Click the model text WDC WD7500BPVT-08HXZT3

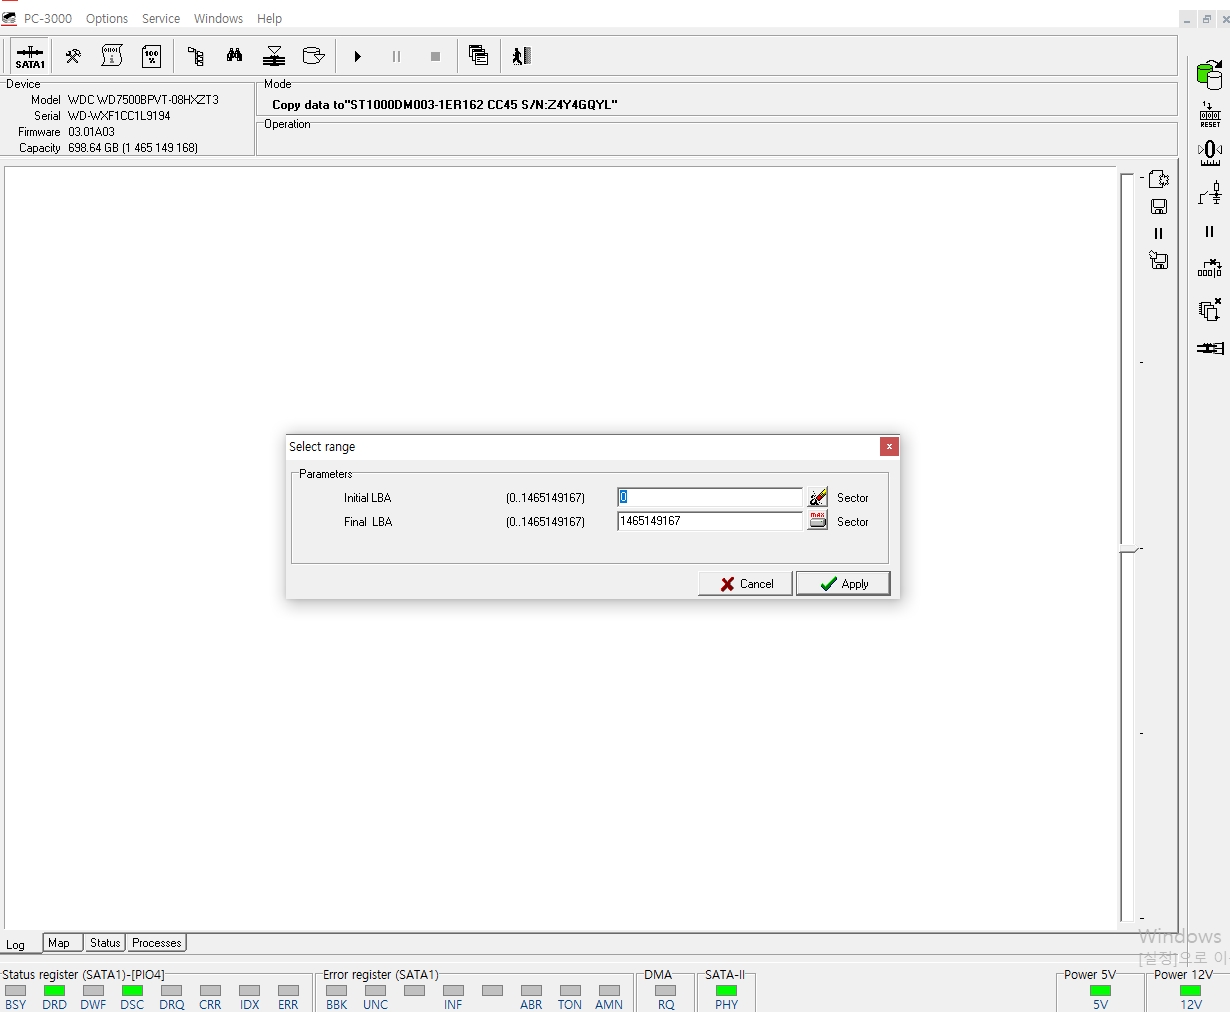coord(143,100)
